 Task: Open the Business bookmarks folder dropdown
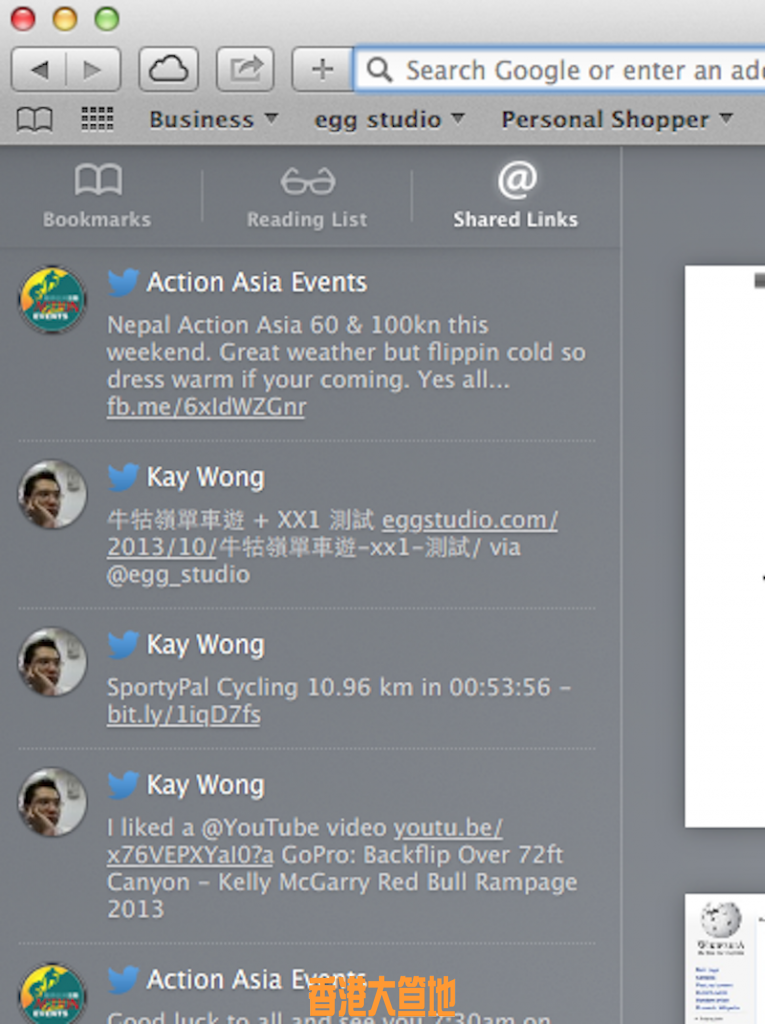coord(214,120)
